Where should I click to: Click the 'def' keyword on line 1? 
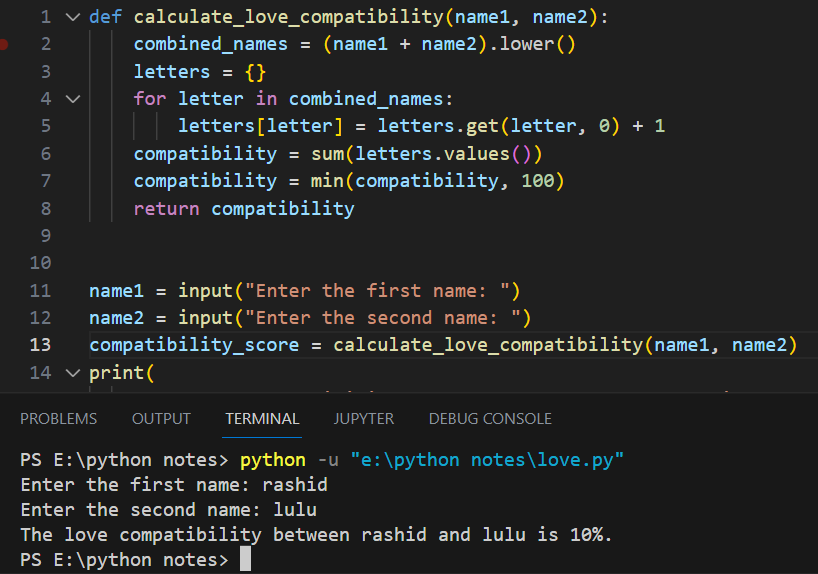(105, 17)
